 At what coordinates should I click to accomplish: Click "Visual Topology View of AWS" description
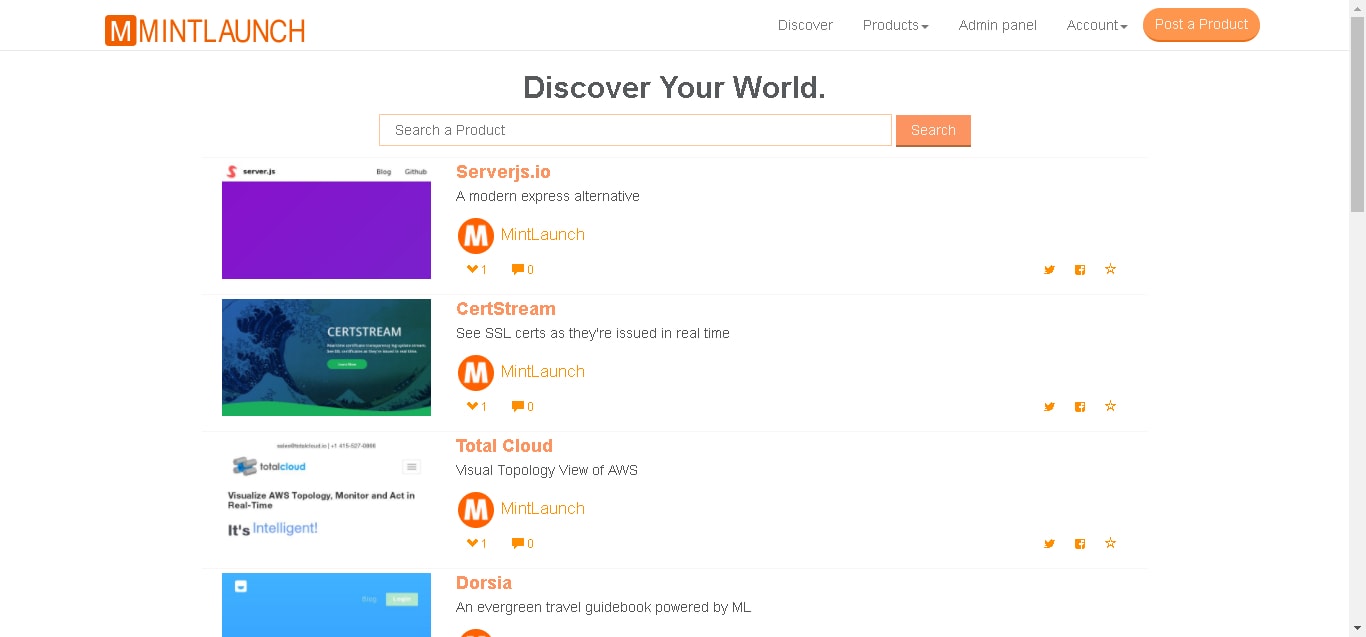pos(547,470)
